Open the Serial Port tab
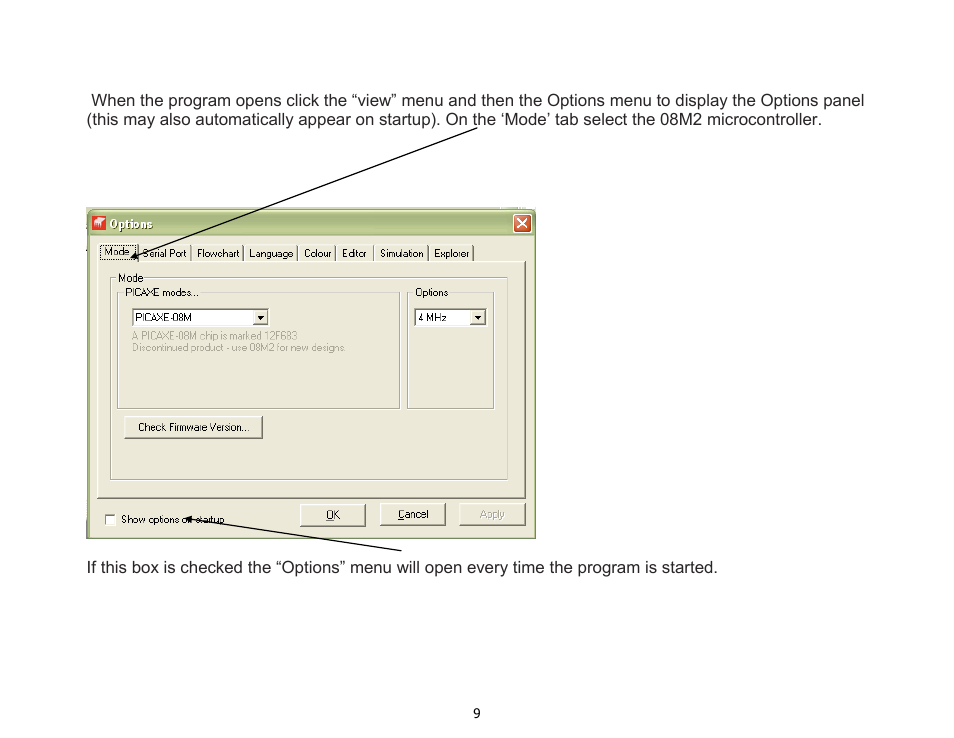The image size is (954, 738). [x=164, y=253]
